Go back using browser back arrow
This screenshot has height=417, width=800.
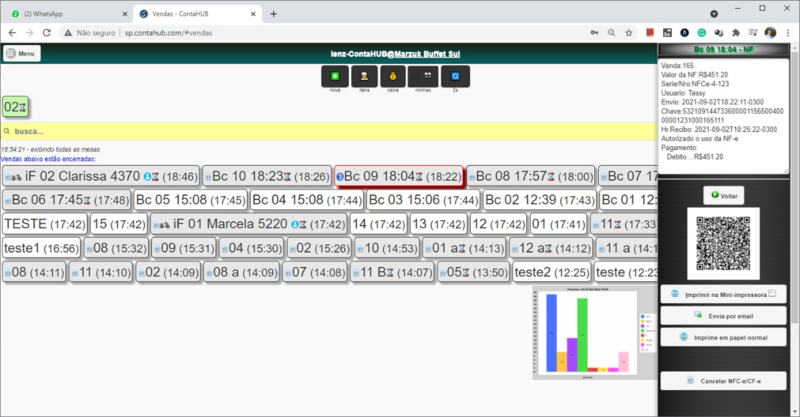12,33
